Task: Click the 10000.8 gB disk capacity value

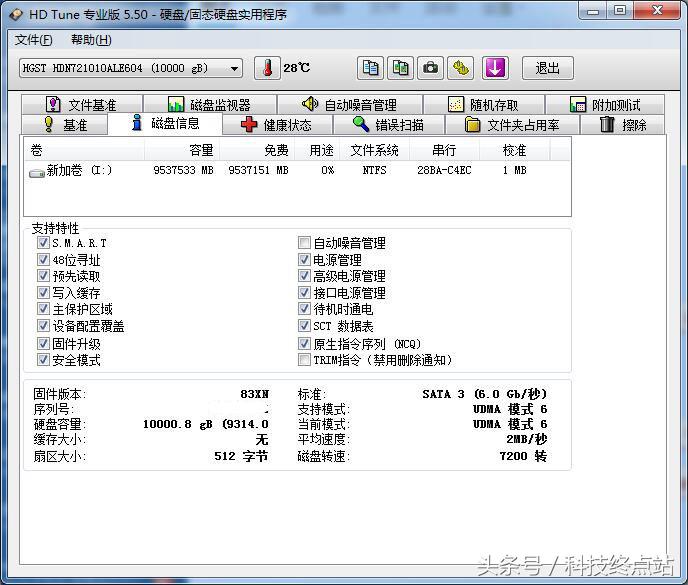Action: coord(206,424)
